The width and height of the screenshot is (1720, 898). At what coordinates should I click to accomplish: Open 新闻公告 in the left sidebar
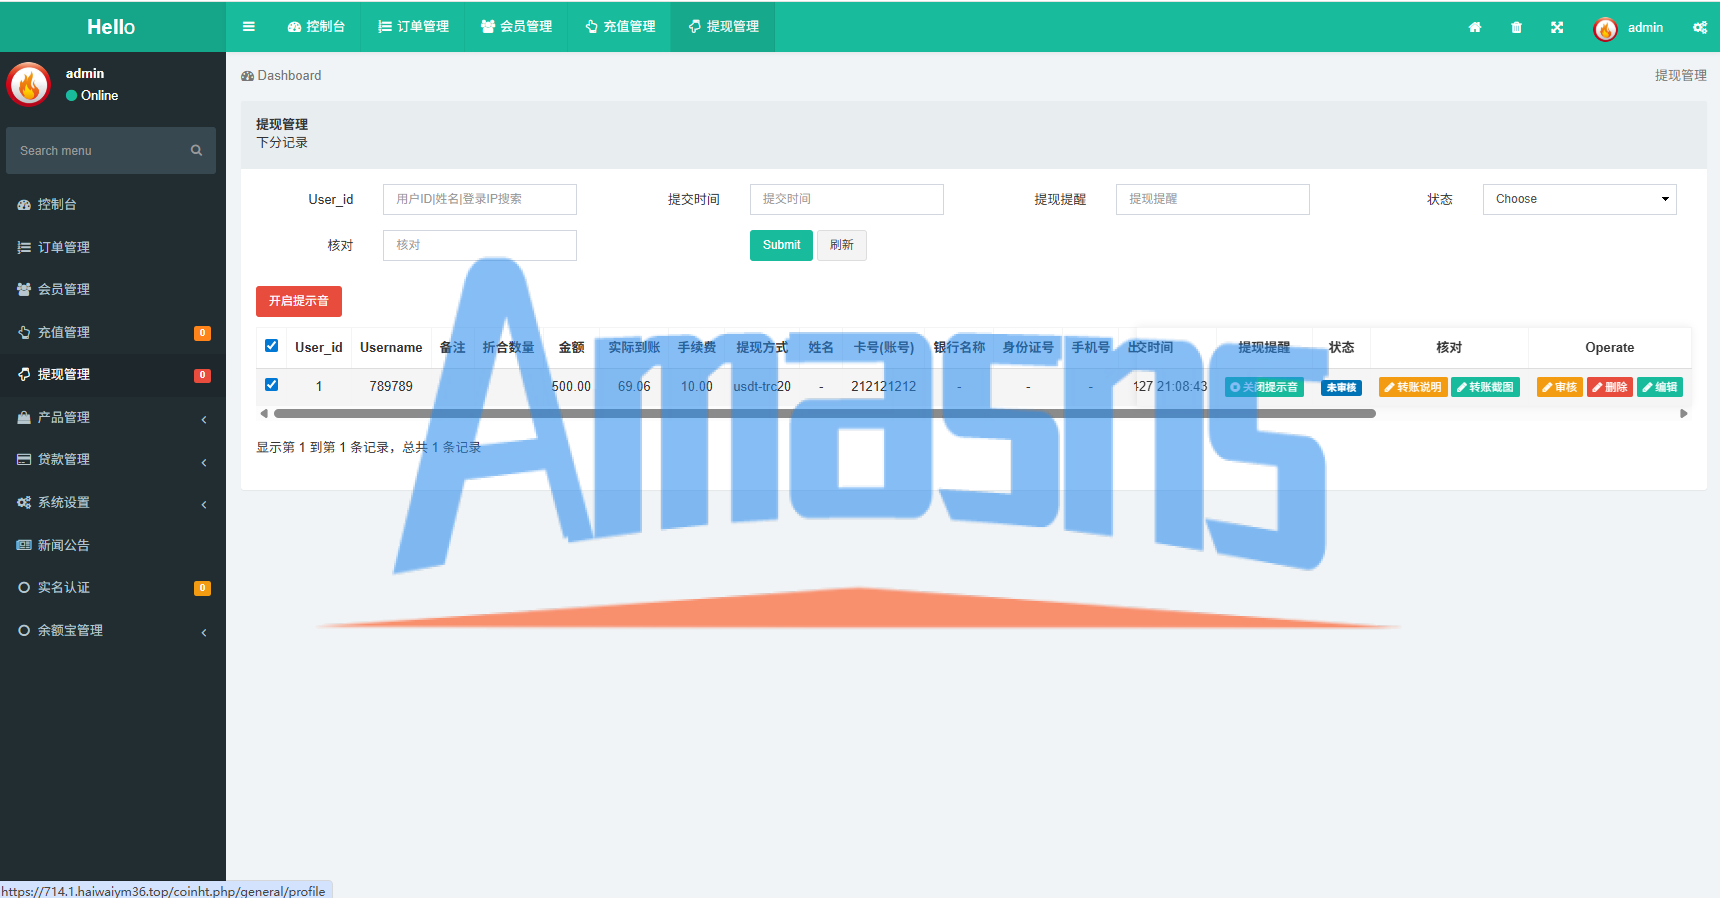pyautogui.click(x=113, y=545)
